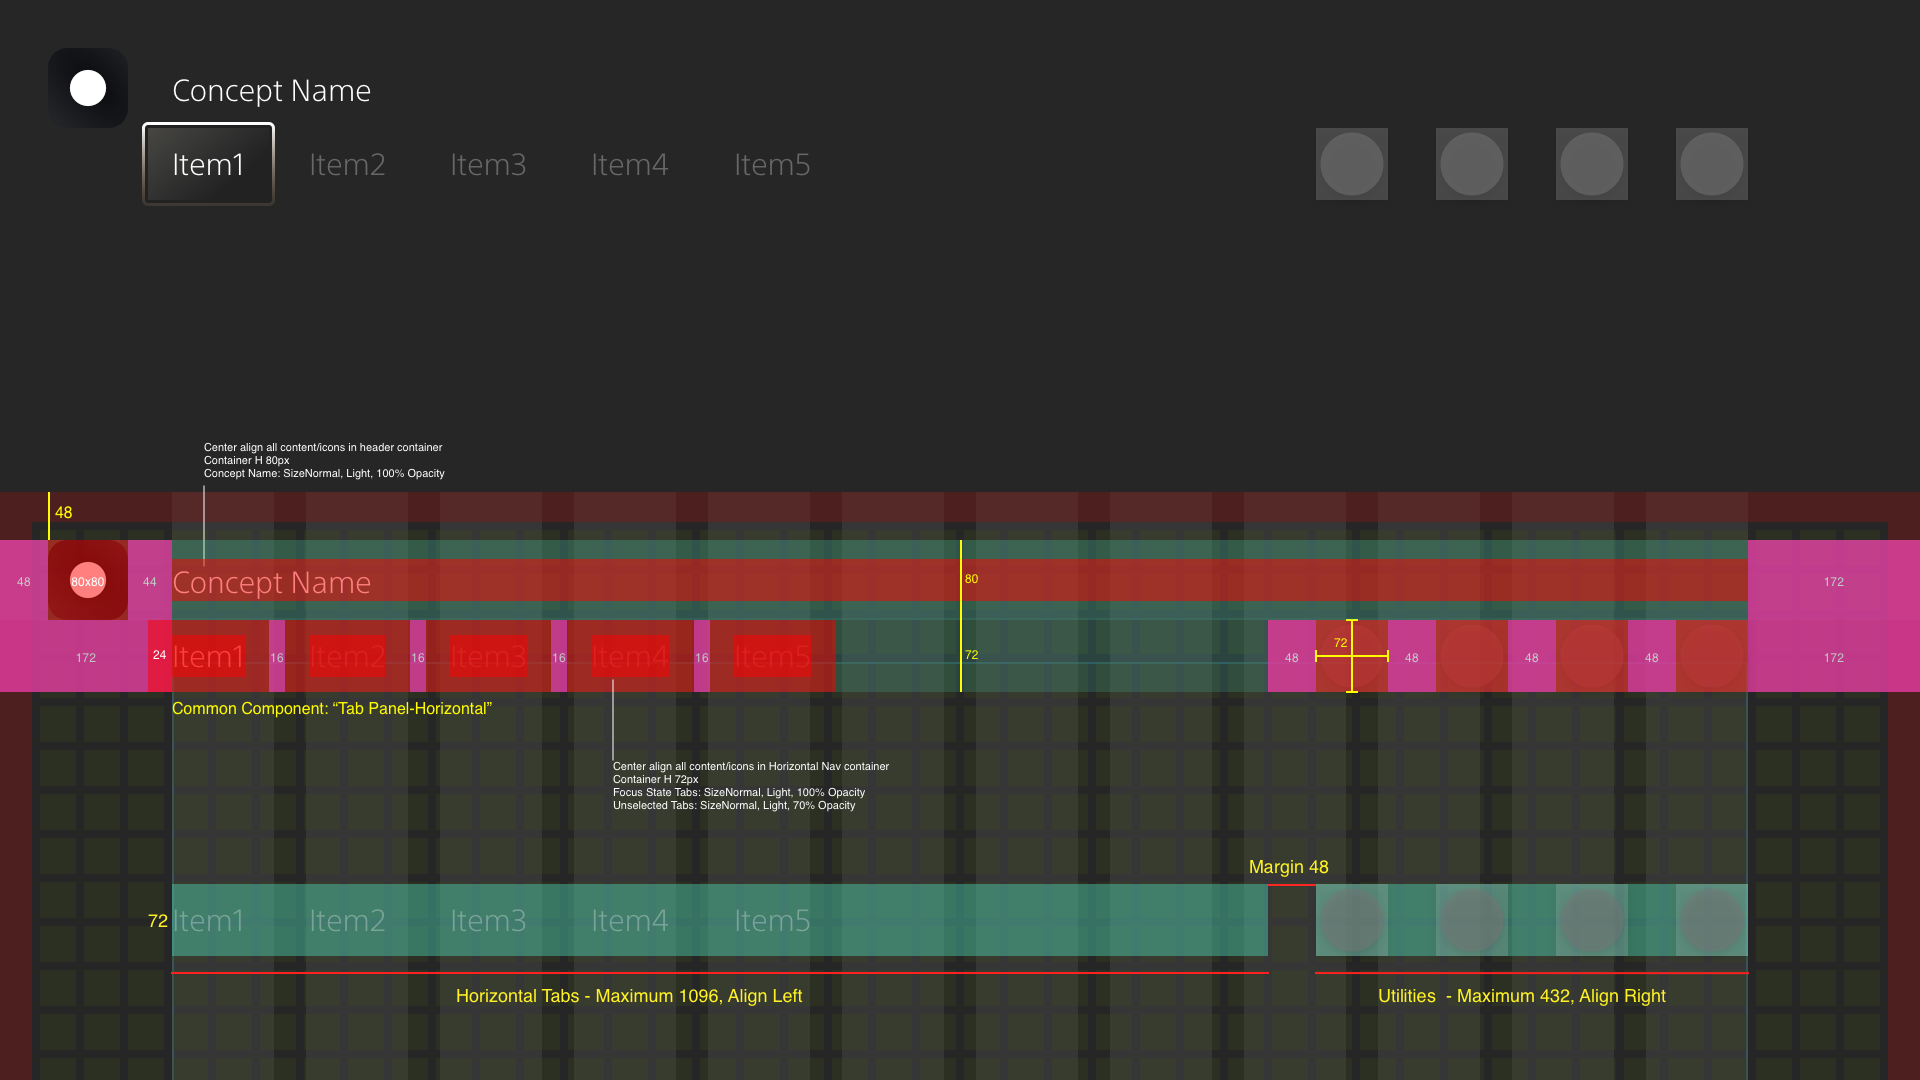1920x1080 pixels.
Task: Select Item5 tab in top header
Action: click(772, 164)
